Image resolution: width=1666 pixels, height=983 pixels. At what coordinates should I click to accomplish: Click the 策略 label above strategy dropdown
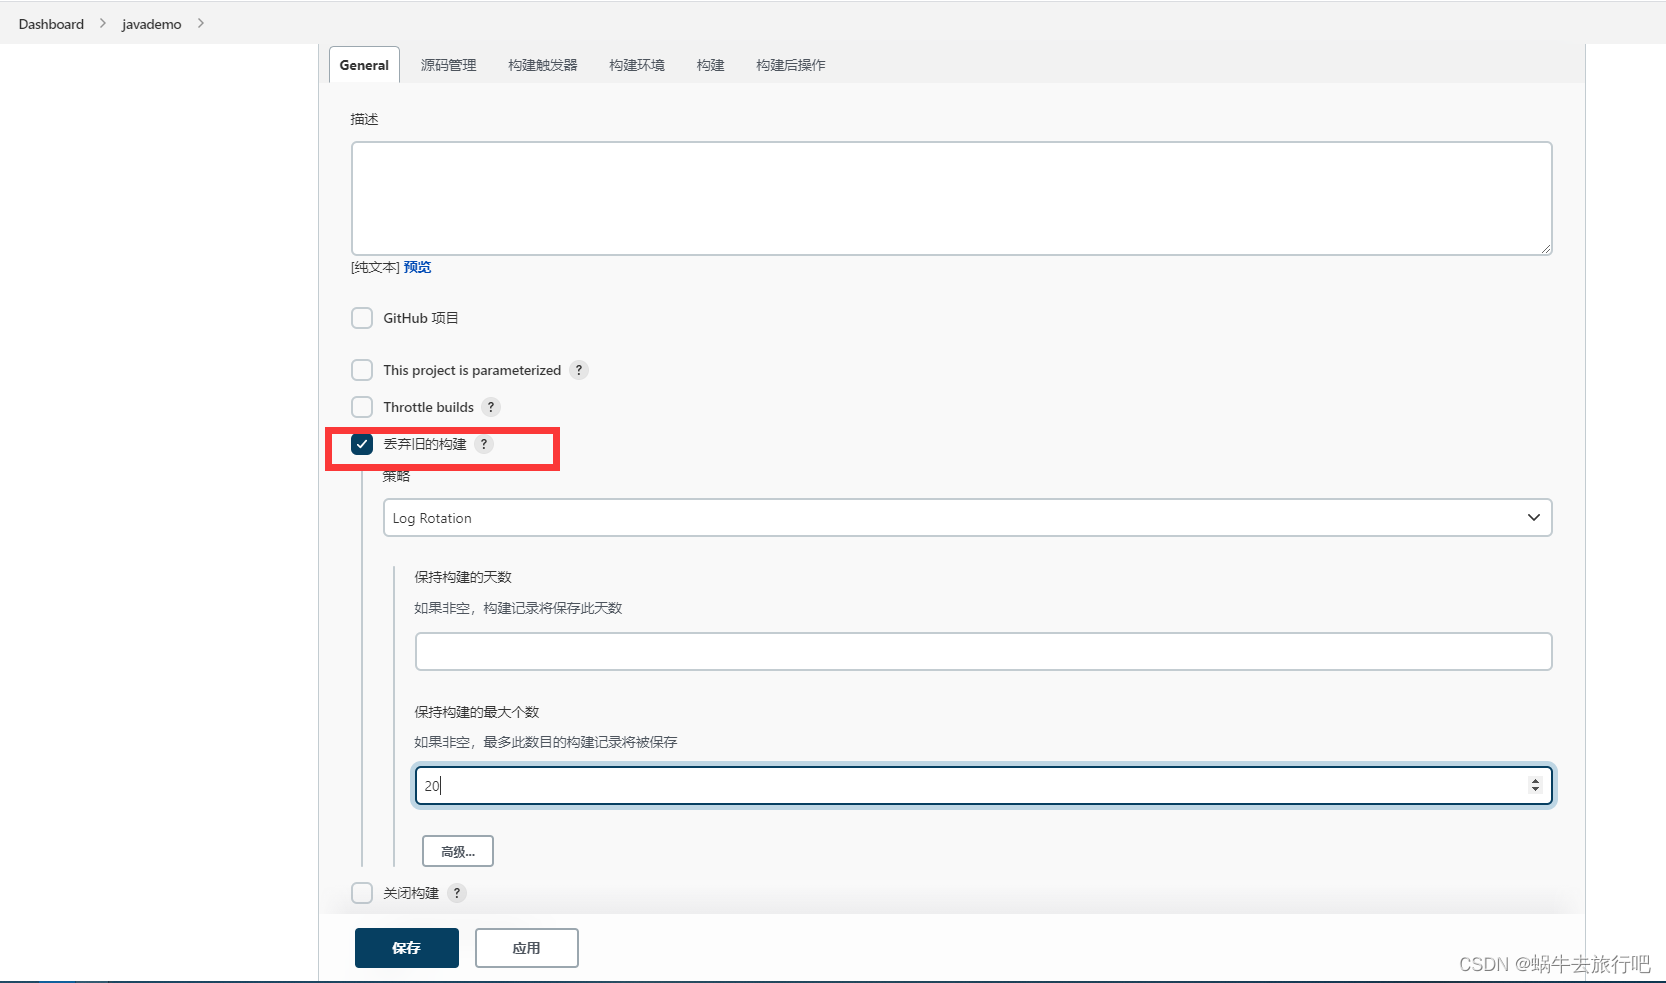396,476
